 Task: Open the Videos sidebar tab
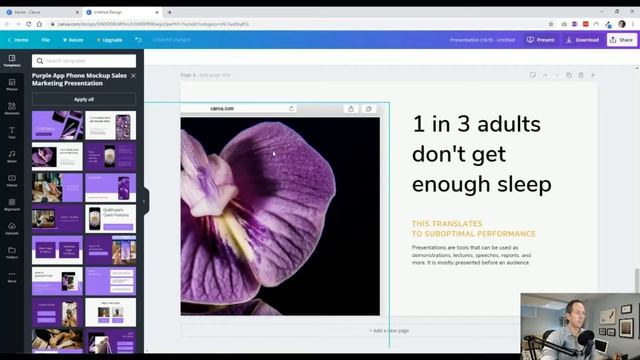12,181
